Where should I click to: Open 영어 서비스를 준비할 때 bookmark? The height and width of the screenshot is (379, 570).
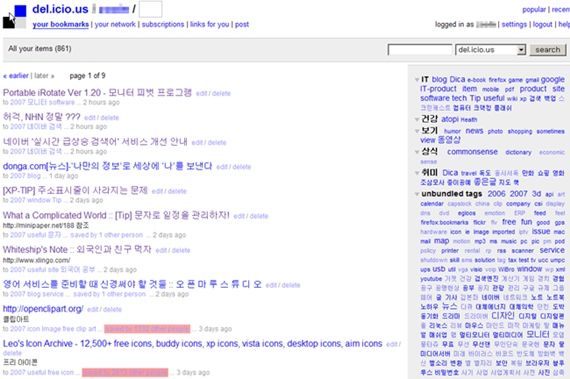(132, 284)
